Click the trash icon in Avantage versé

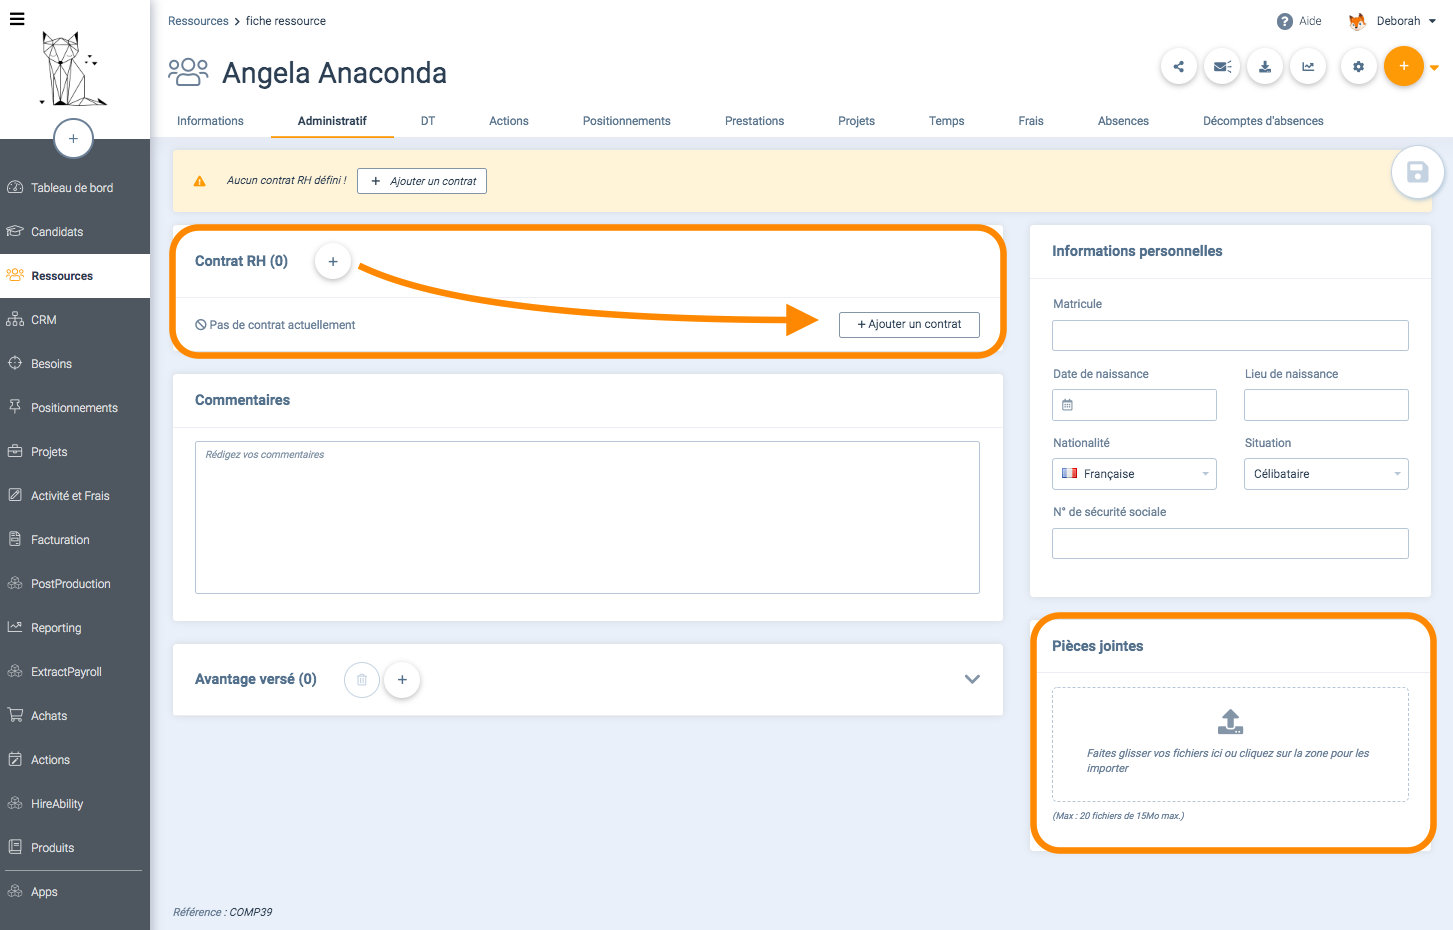362,679
